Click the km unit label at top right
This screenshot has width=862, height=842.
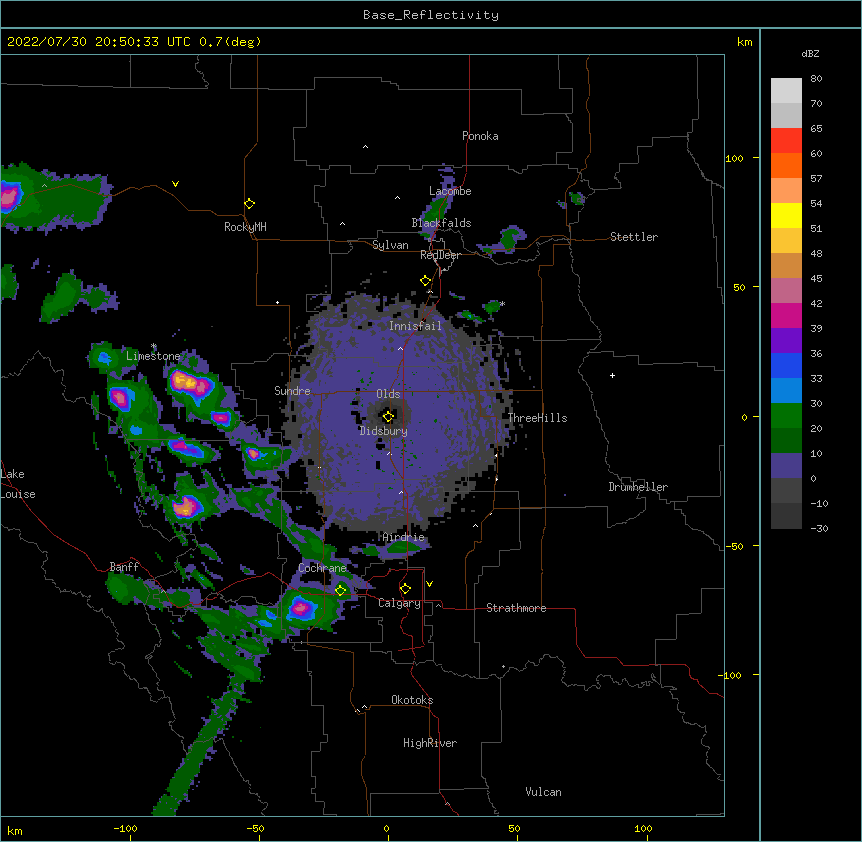click(745, 42)
